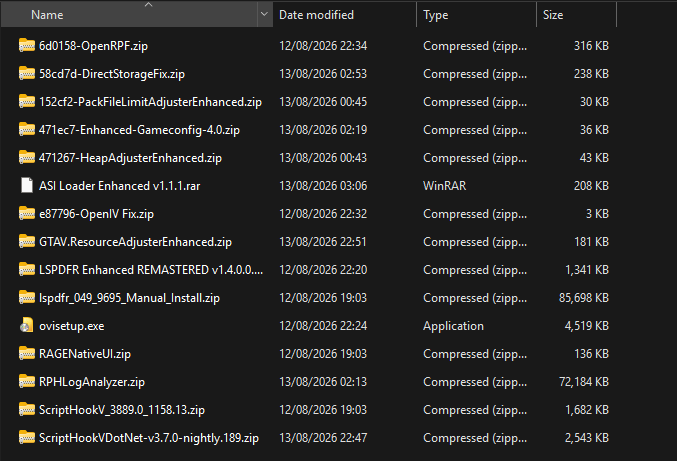Click the Application type cell
Screen dimensions: 677x461
coord(453,326)
